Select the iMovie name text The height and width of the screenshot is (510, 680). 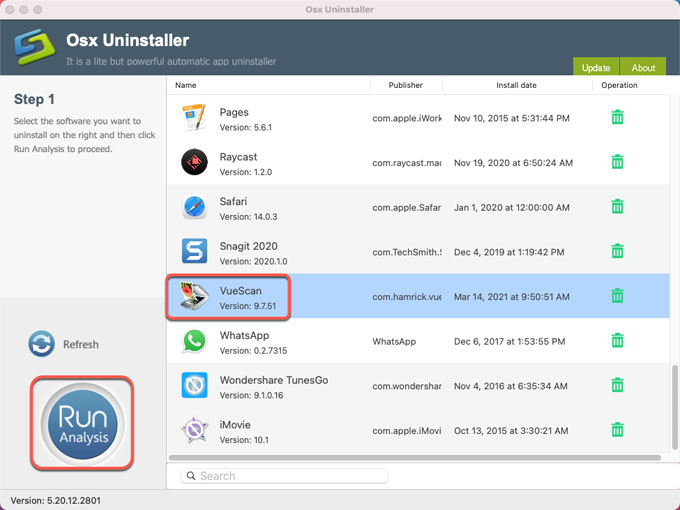[235, 425]
